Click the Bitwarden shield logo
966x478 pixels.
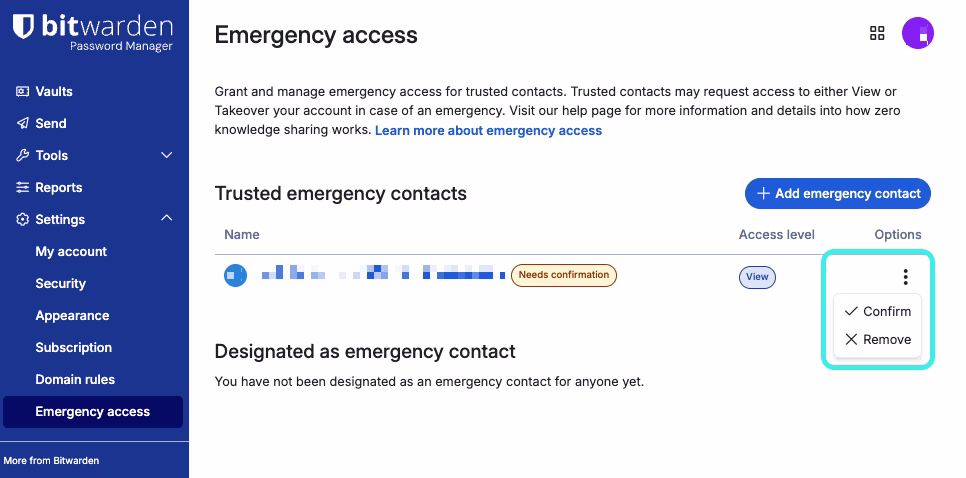[x=24, y=28]
